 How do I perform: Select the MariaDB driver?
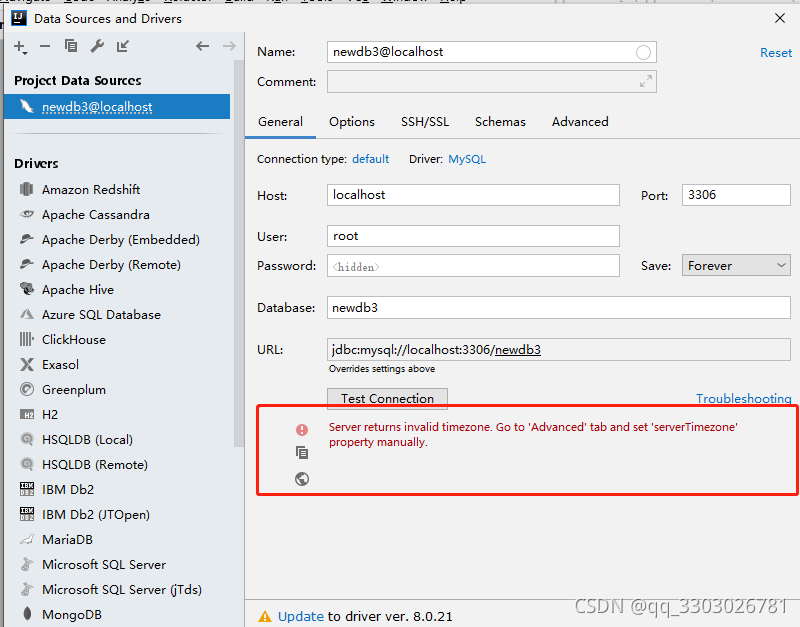click(67, 539)
